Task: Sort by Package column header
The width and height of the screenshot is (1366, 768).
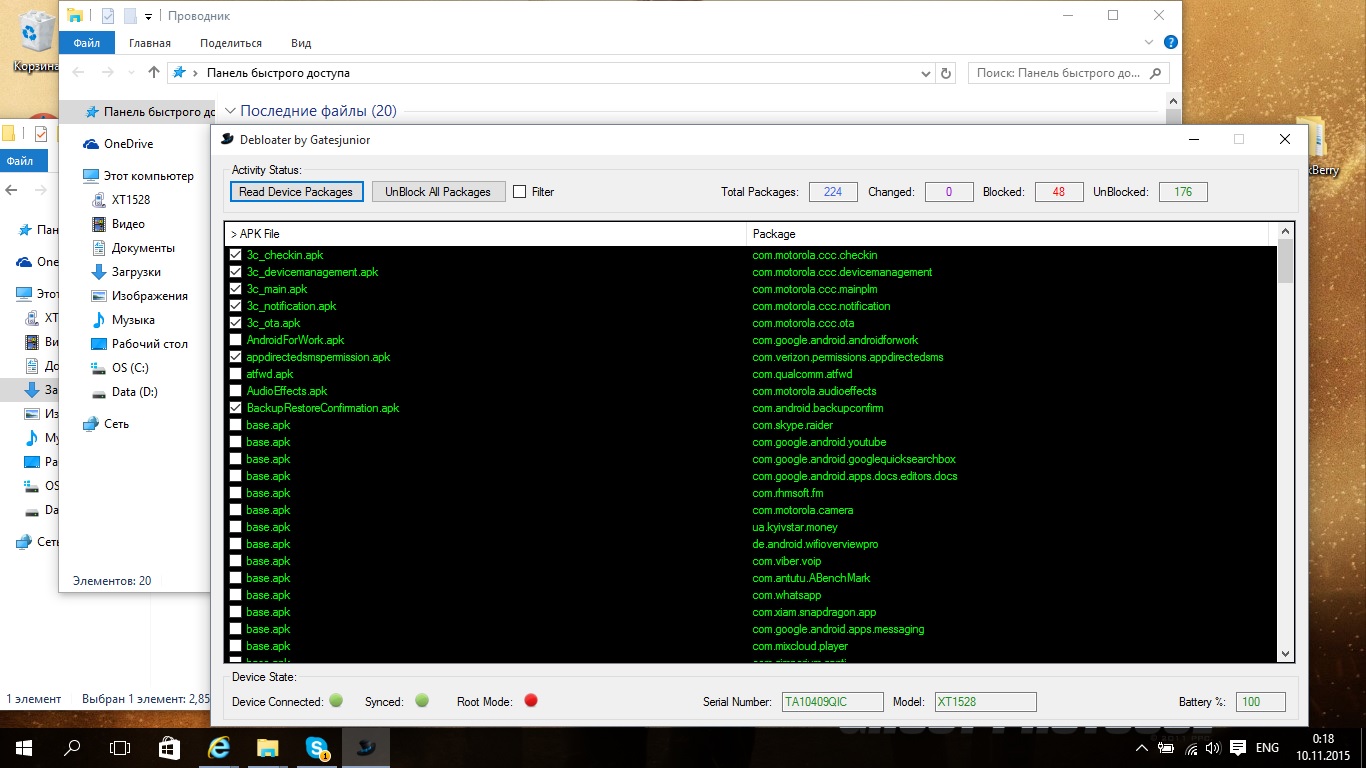Action: (1007, 234)
